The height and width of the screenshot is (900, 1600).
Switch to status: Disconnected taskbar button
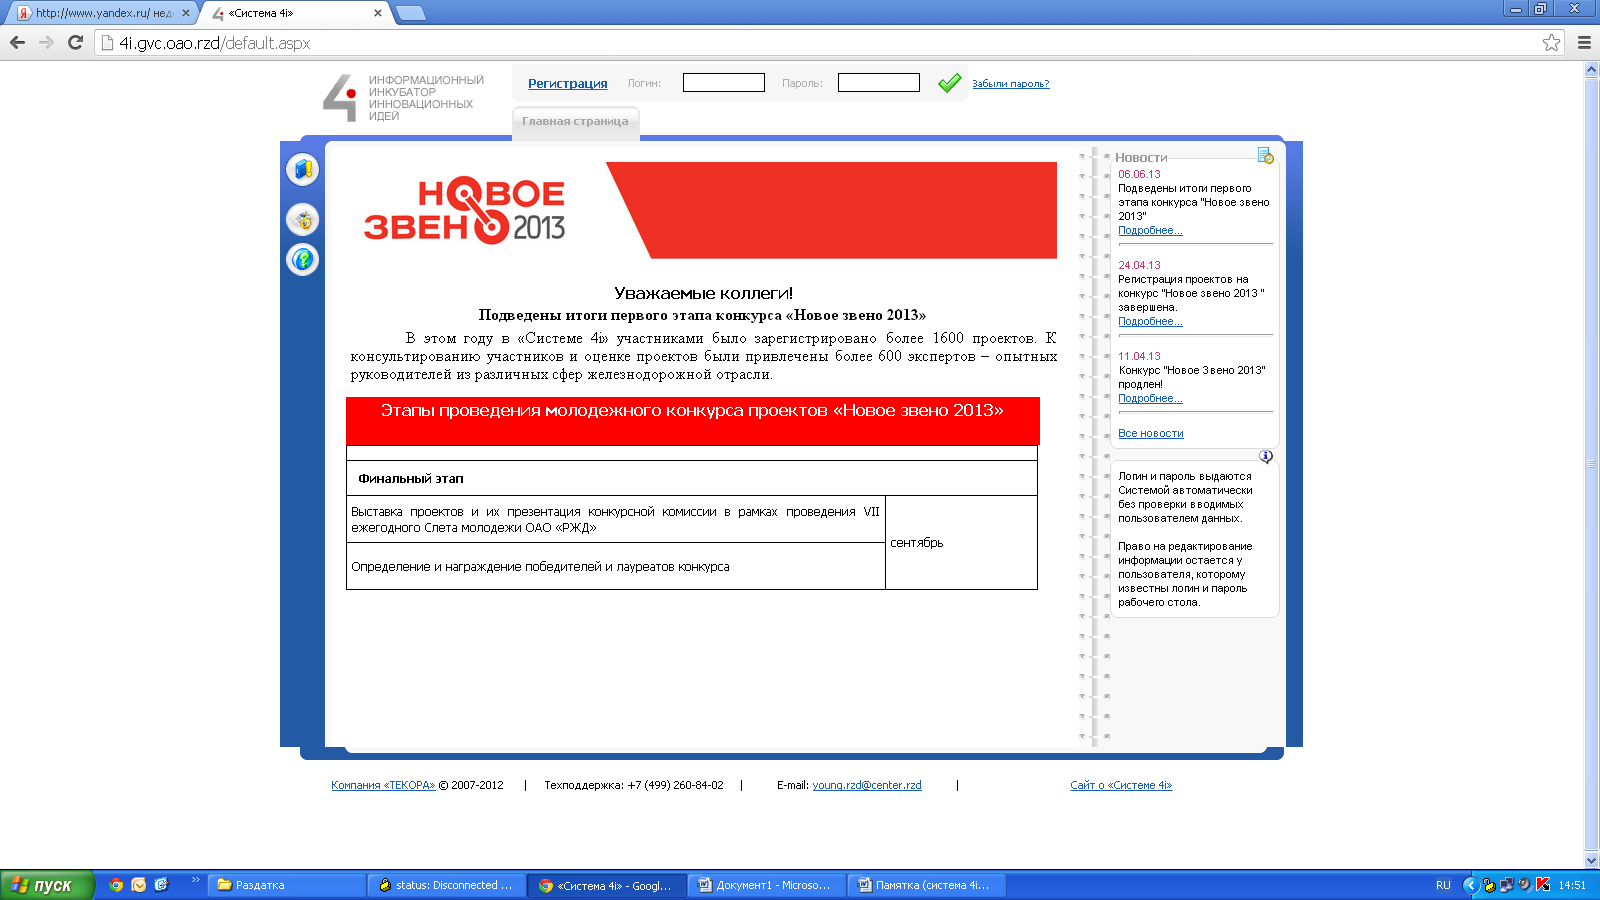(x=447, y=885)
